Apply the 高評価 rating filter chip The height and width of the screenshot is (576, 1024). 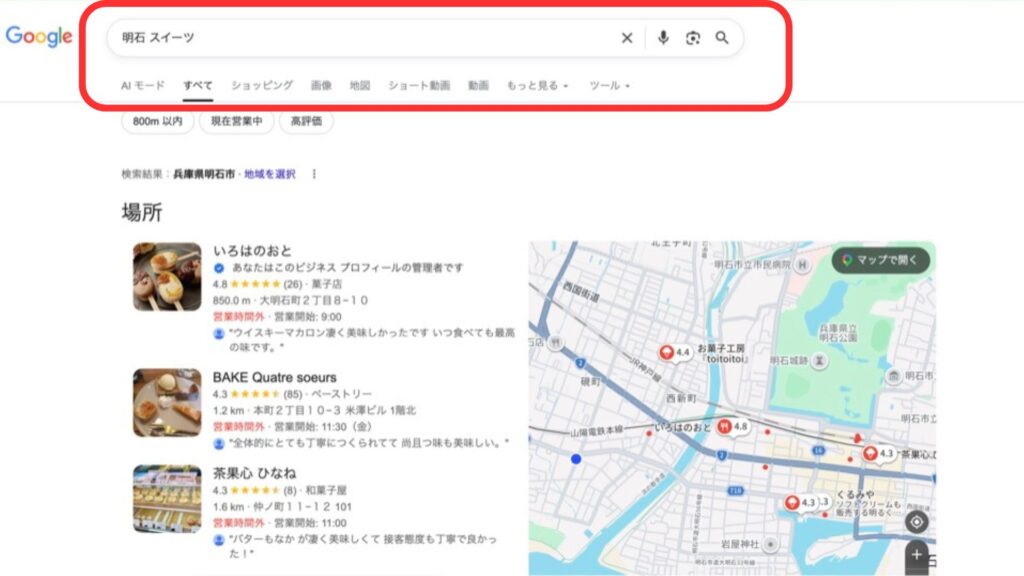(x=307, y=123)
